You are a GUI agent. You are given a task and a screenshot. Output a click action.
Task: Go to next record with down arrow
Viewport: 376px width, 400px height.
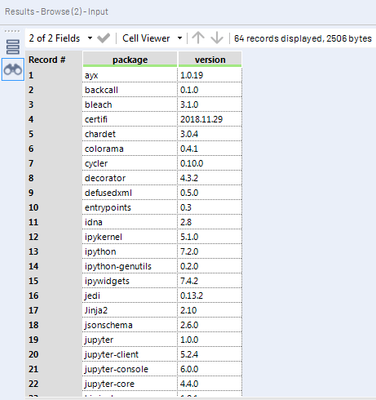point(217,38)
